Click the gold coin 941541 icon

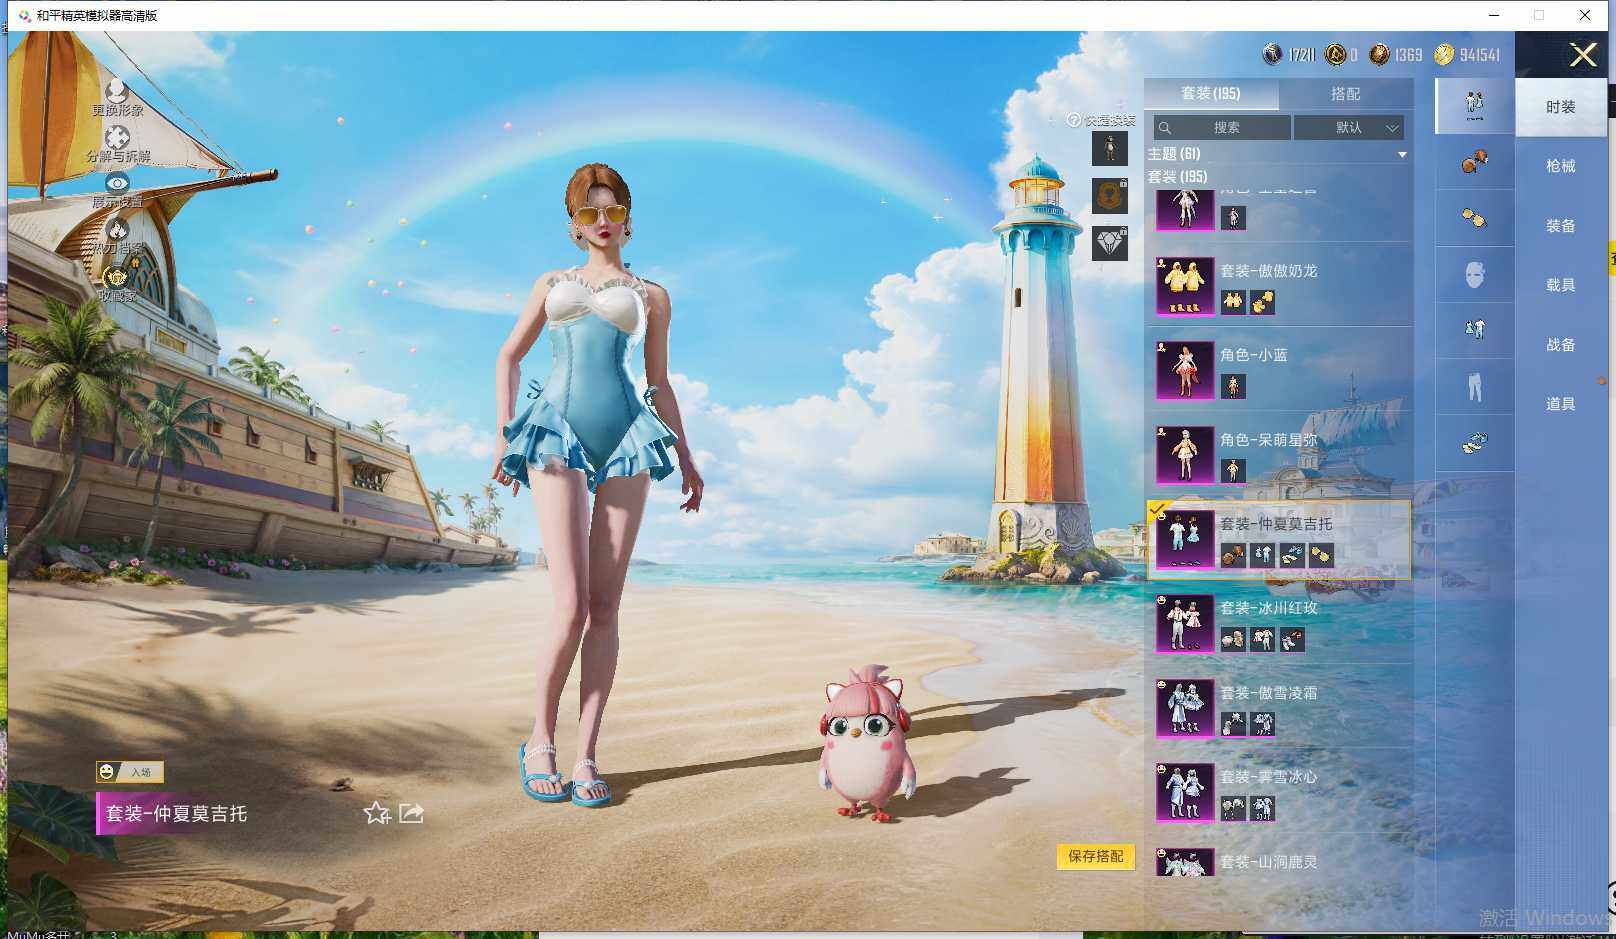coord(1444,54)
